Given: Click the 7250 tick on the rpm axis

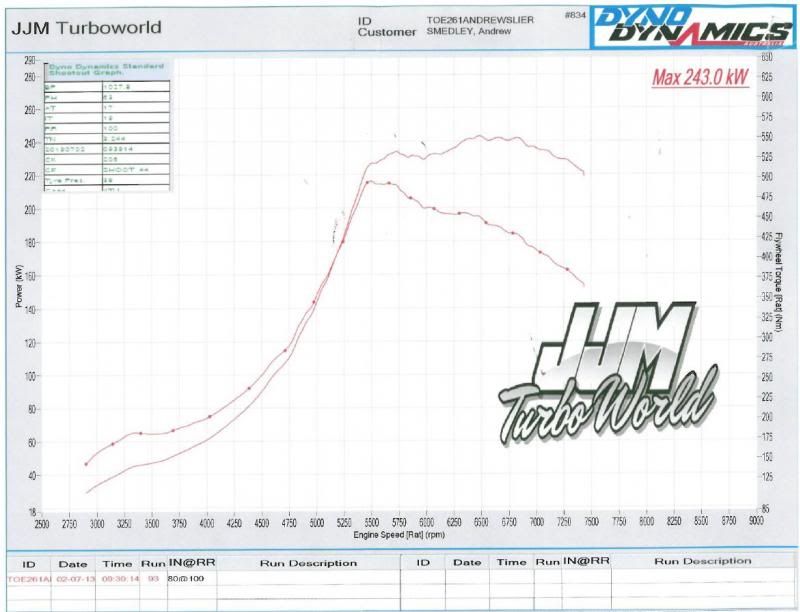Looking at the screenshot, I should tap(564, 522).
